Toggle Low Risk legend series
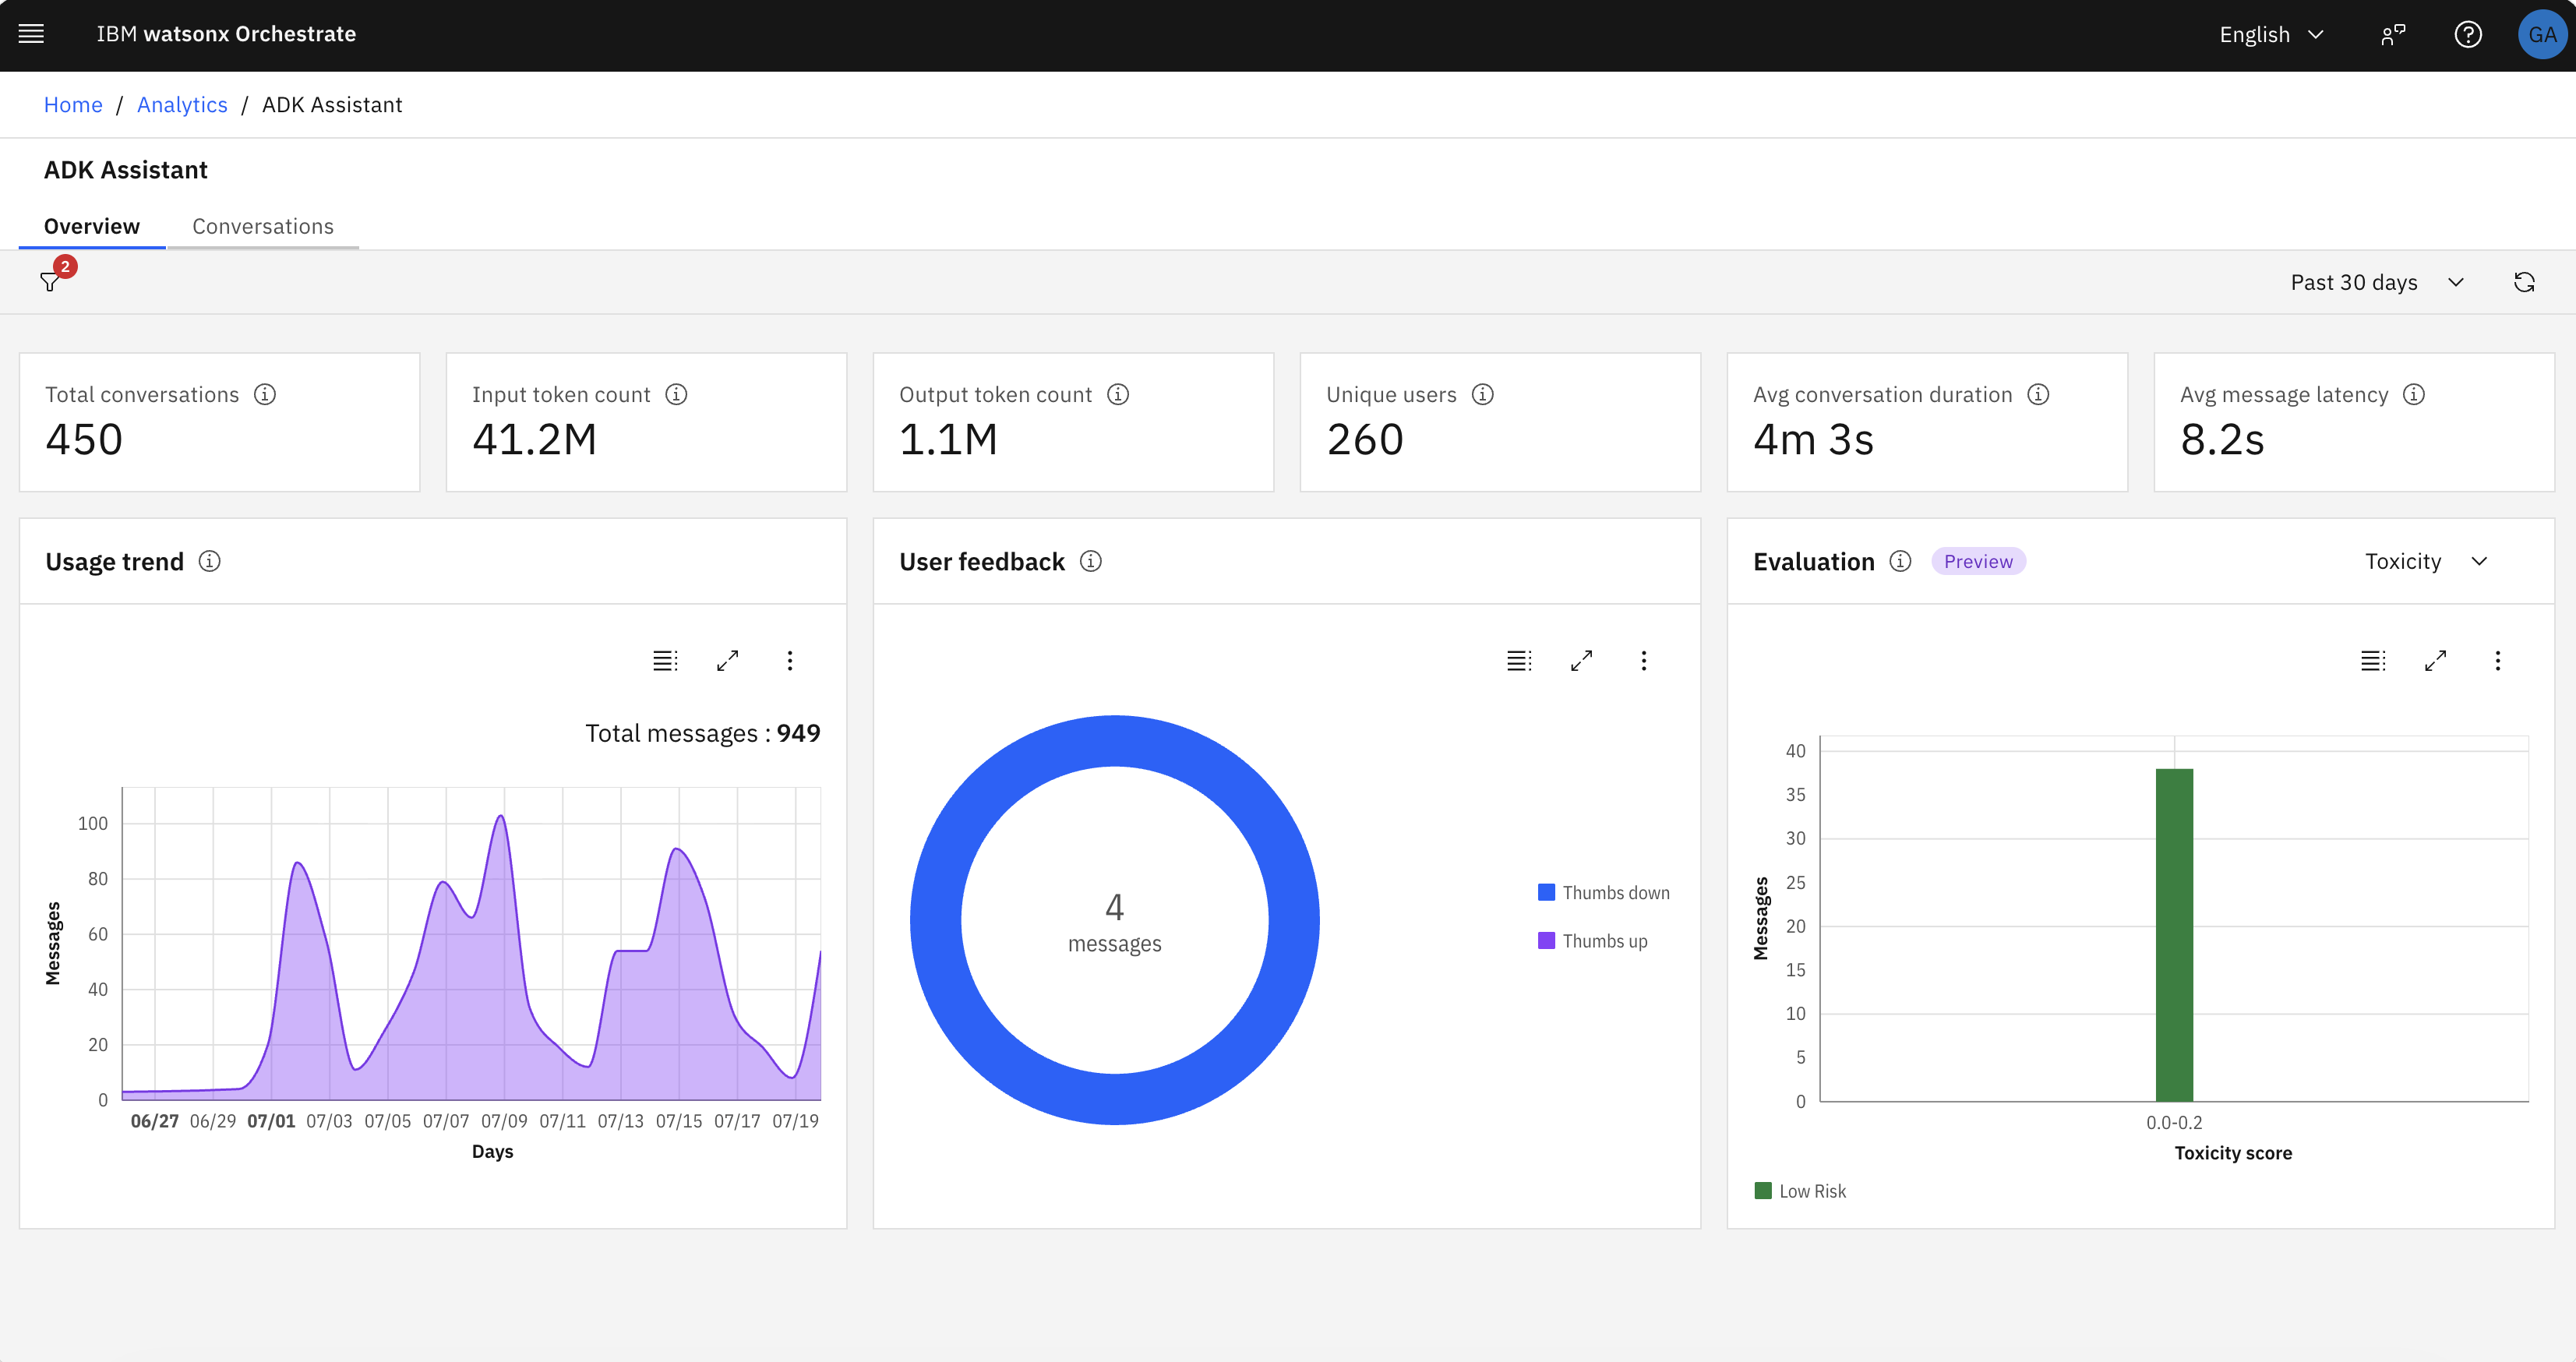2576x1362 pixels. (x=1800, y=1191)
